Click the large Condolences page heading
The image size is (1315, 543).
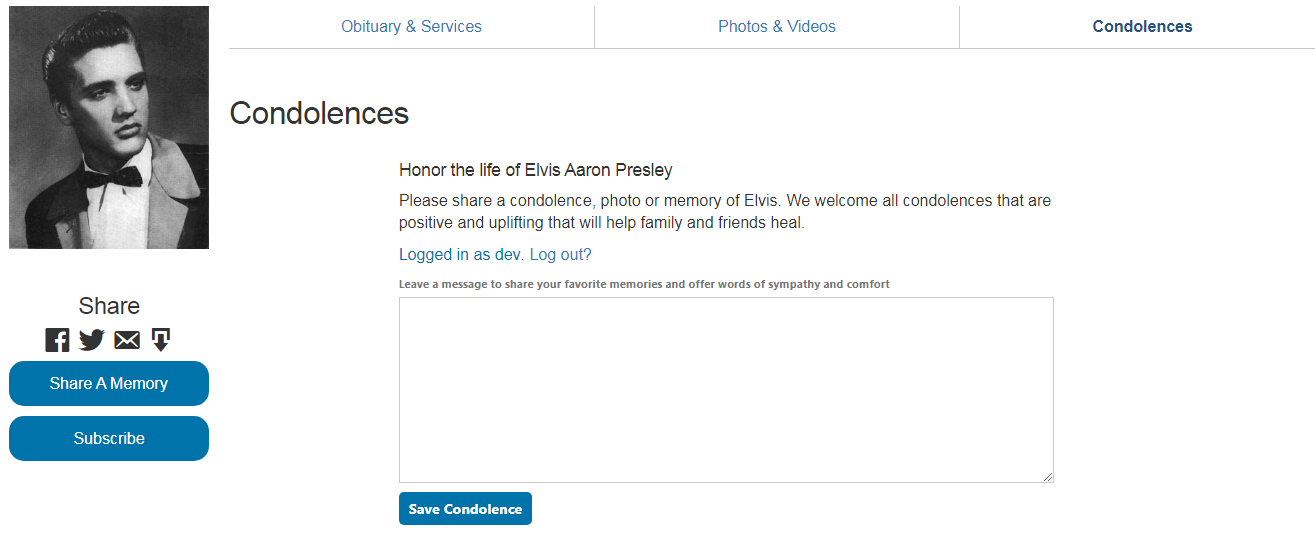click(319, 113)
